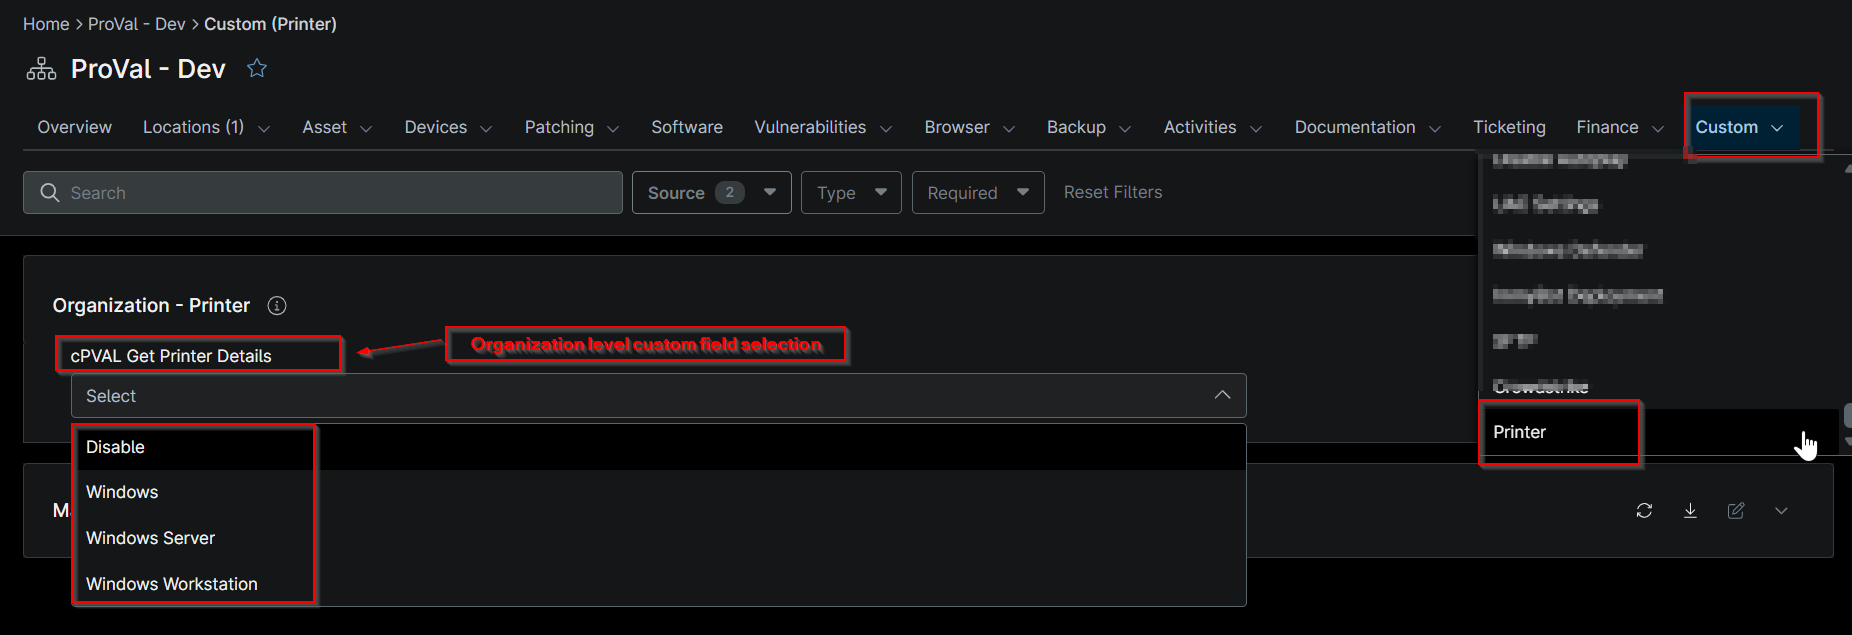Click the cPVAL Get Printer Details label
Image resolution: width=1852 pixels, height=635 pixels.
[x=171, y=356]
